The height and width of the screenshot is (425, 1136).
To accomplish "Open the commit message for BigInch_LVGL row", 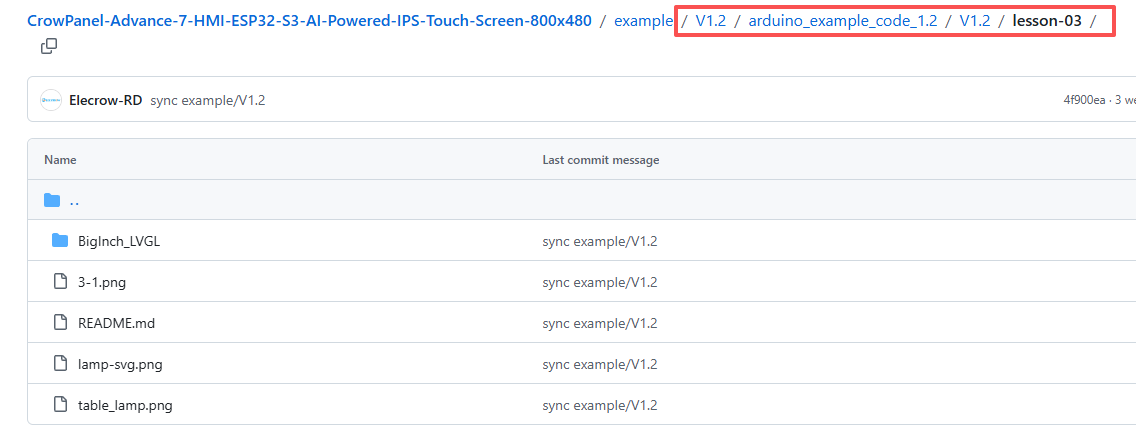I will tap(600, 241).
